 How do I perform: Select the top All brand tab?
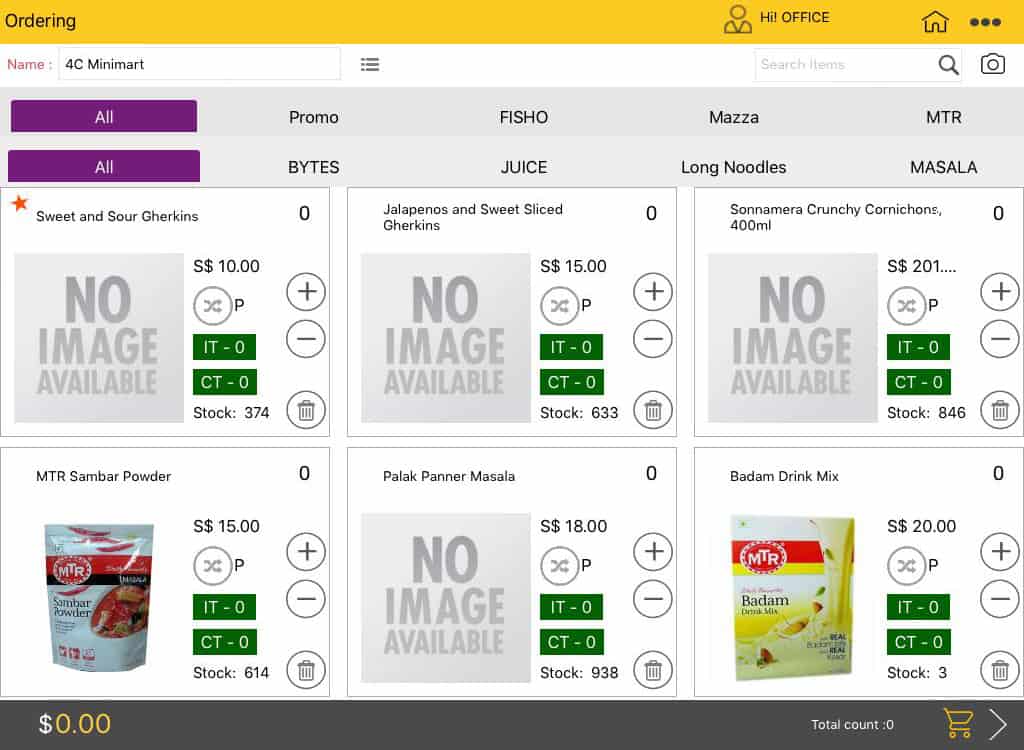pyautogui.click(x=104, y=116)
